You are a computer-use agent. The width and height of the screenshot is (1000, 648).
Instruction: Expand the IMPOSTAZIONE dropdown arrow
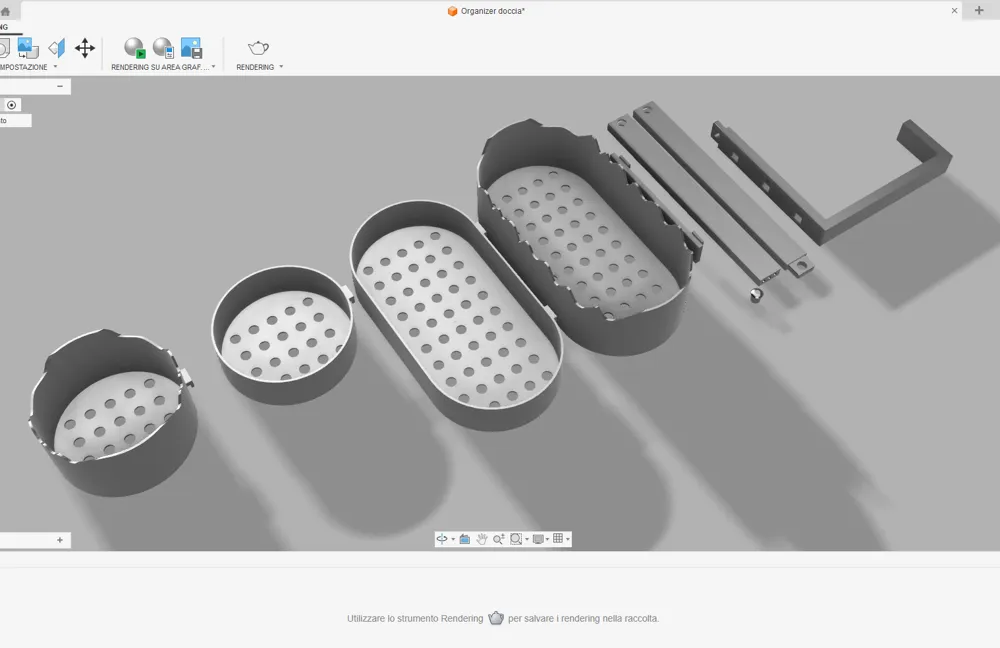55,67
